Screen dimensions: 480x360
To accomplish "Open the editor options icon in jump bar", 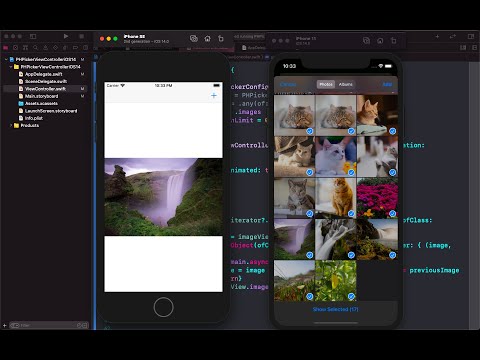I will (x=463, y=48).
